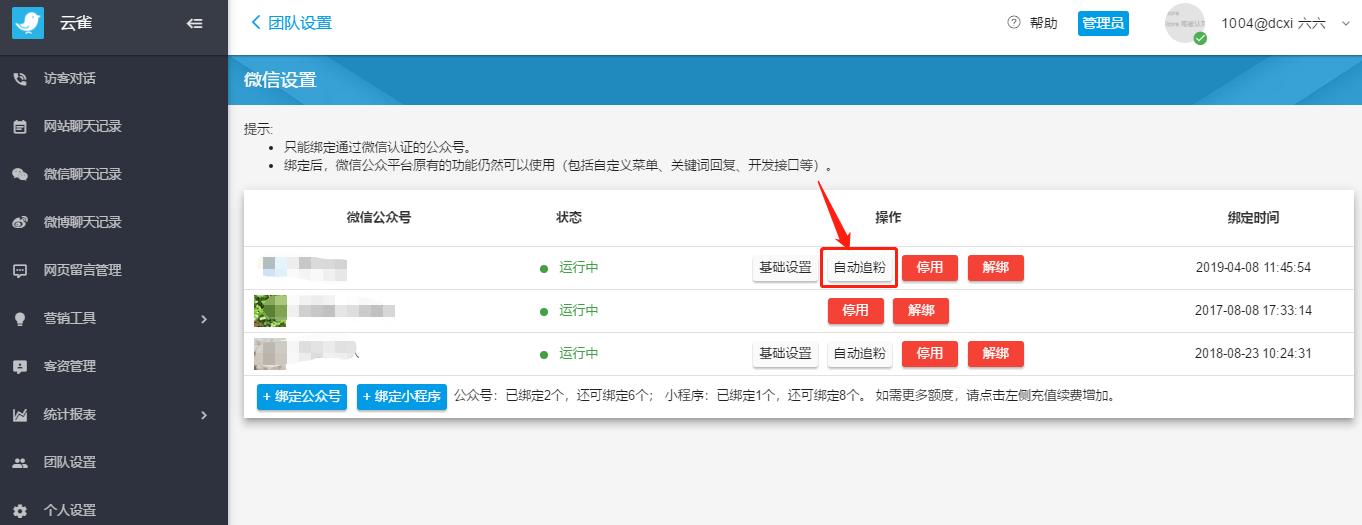
Task: Click the help question mark icon
Action: pos(1014,23)
